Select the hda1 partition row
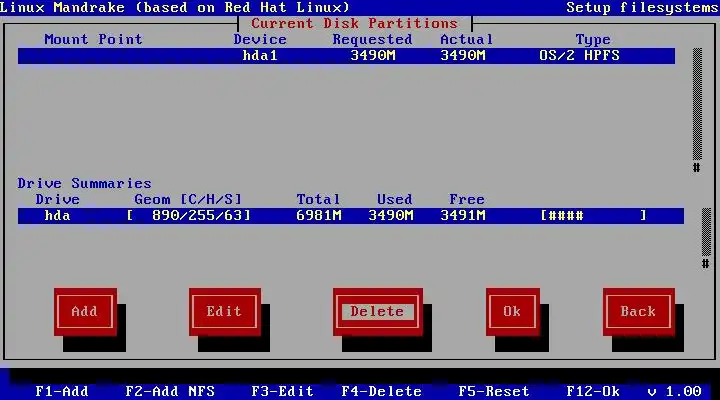Image resolution: width=720 pixels, height=400 pixels. (x=346, y=56)
